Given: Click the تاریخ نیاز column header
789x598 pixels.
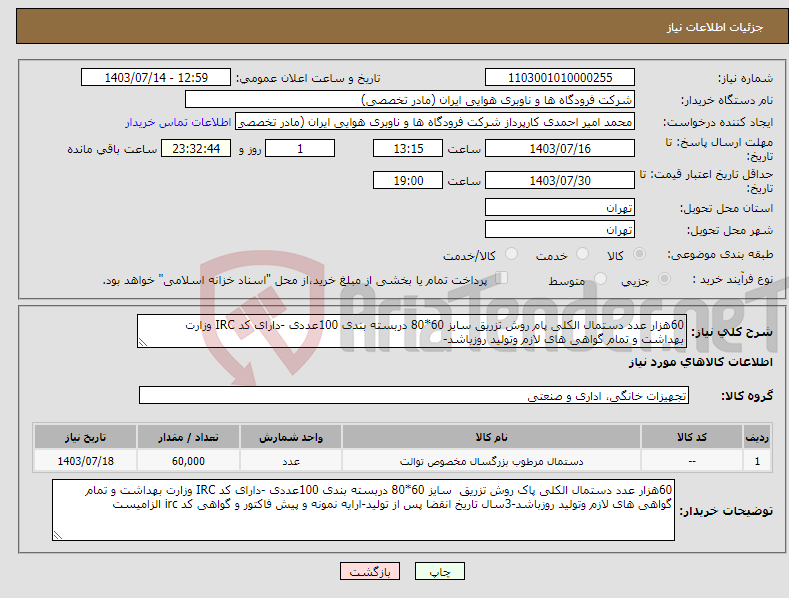Looking at the screenshot, I should [x=86, y=437].
